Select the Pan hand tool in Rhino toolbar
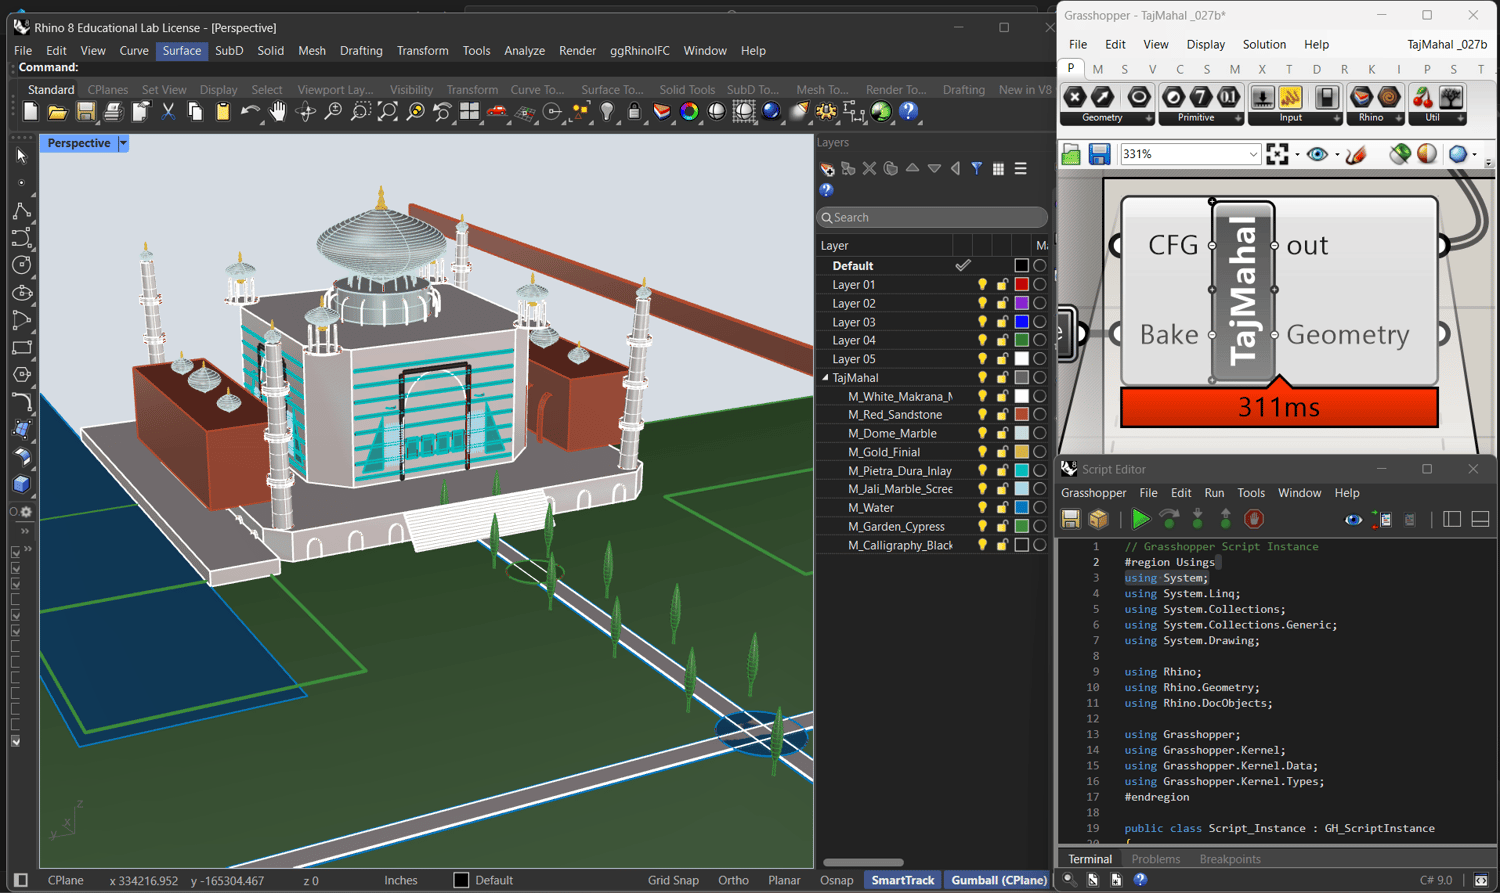This screenshot has height=893, width=1500. click(x=278, y=112)
